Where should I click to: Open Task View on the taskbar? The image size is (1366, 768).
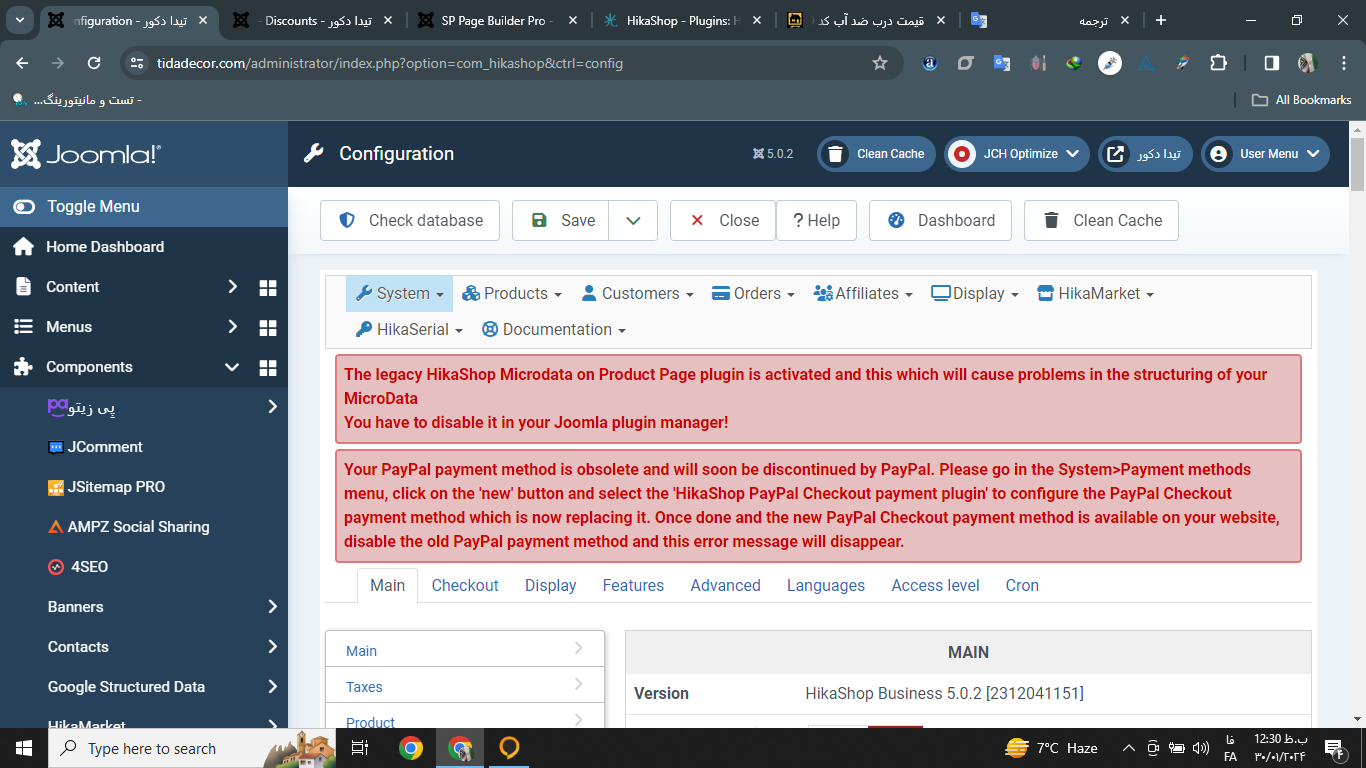tap(361, 748)
